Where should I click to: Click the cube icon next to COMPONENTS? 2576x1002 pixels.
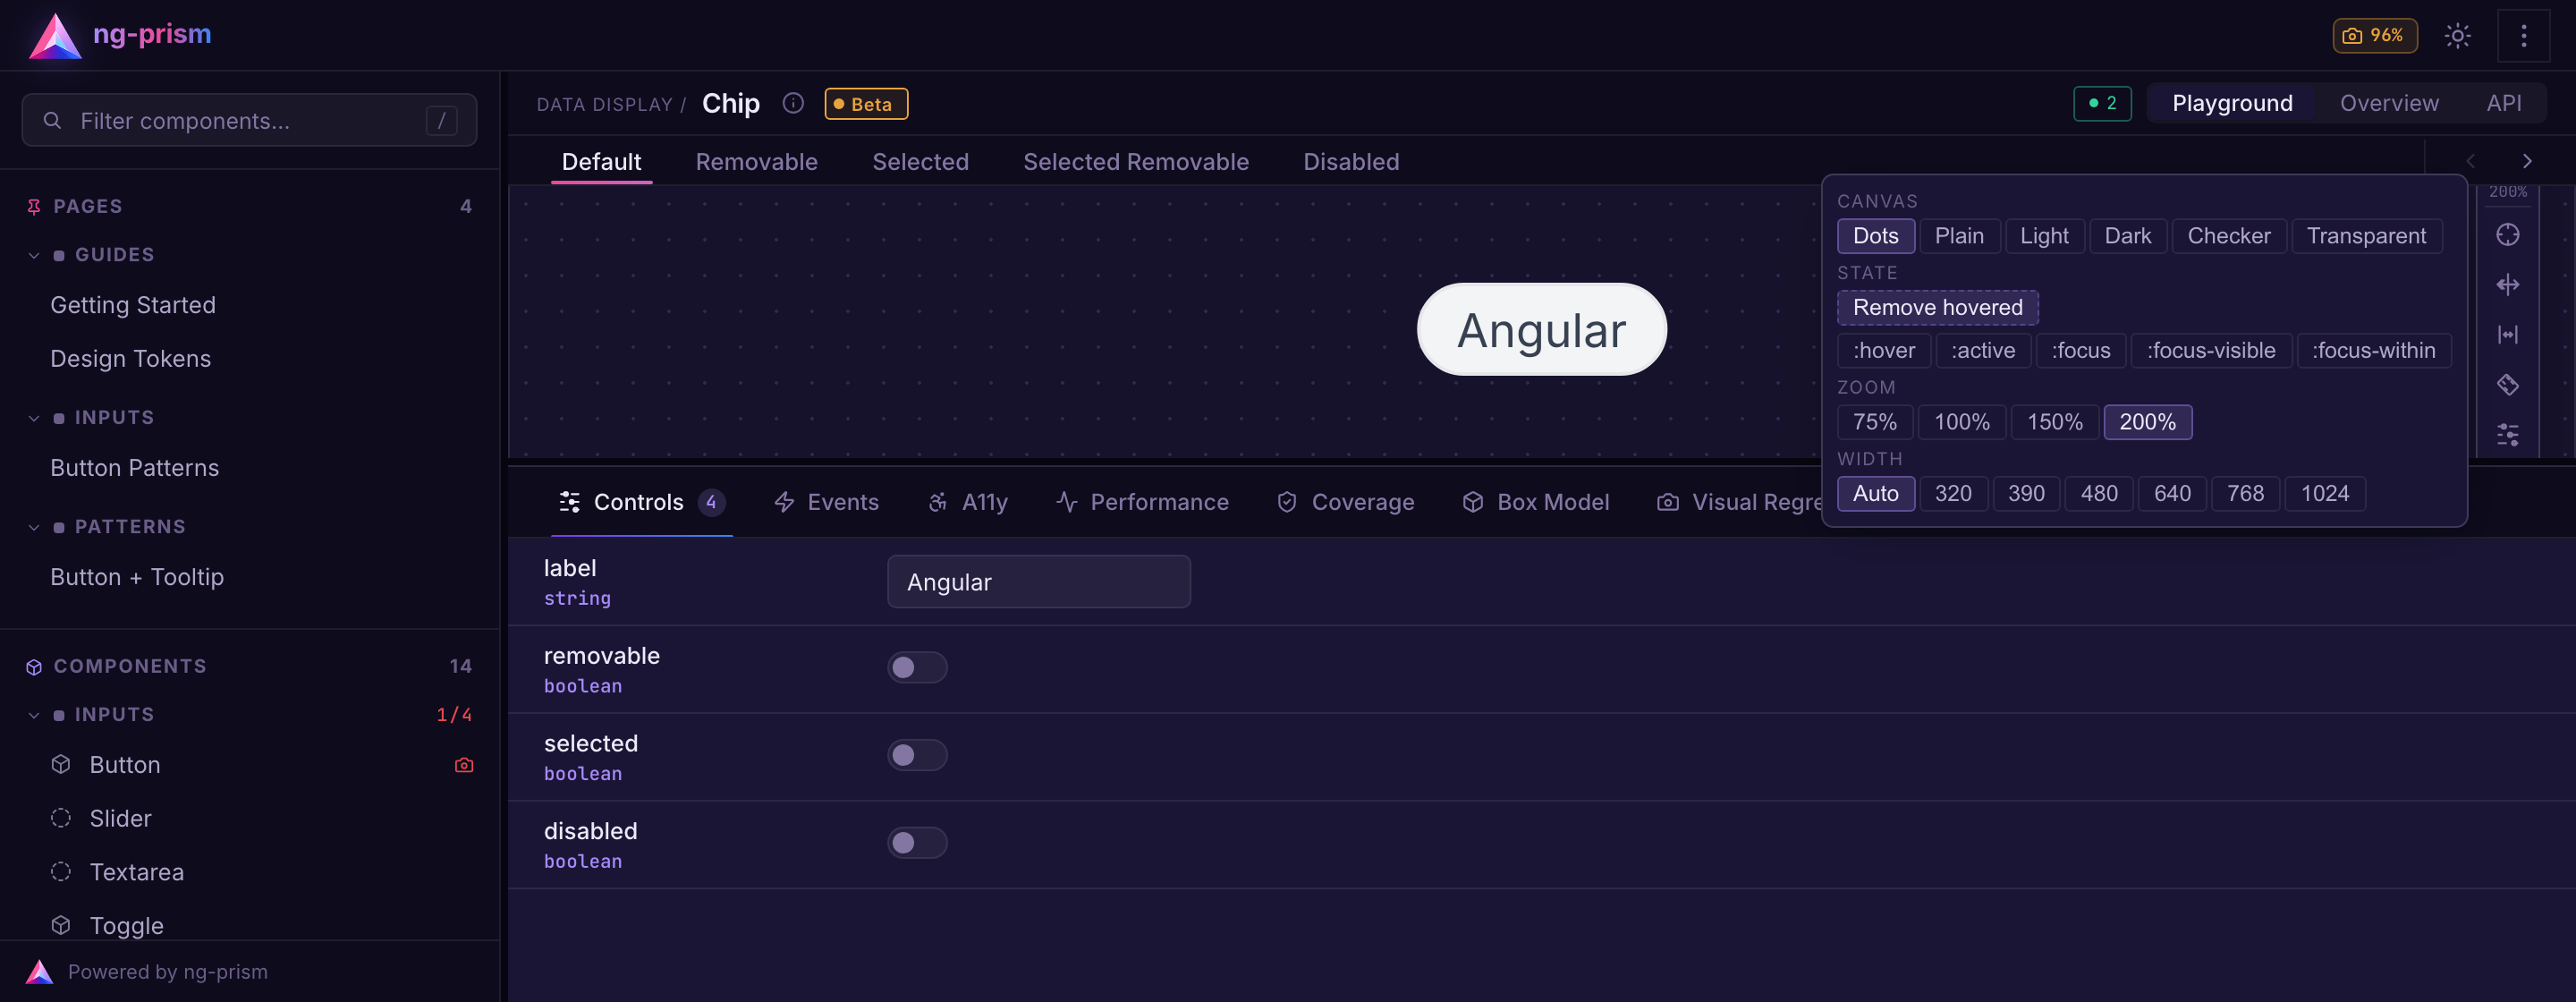click(34, 667)
